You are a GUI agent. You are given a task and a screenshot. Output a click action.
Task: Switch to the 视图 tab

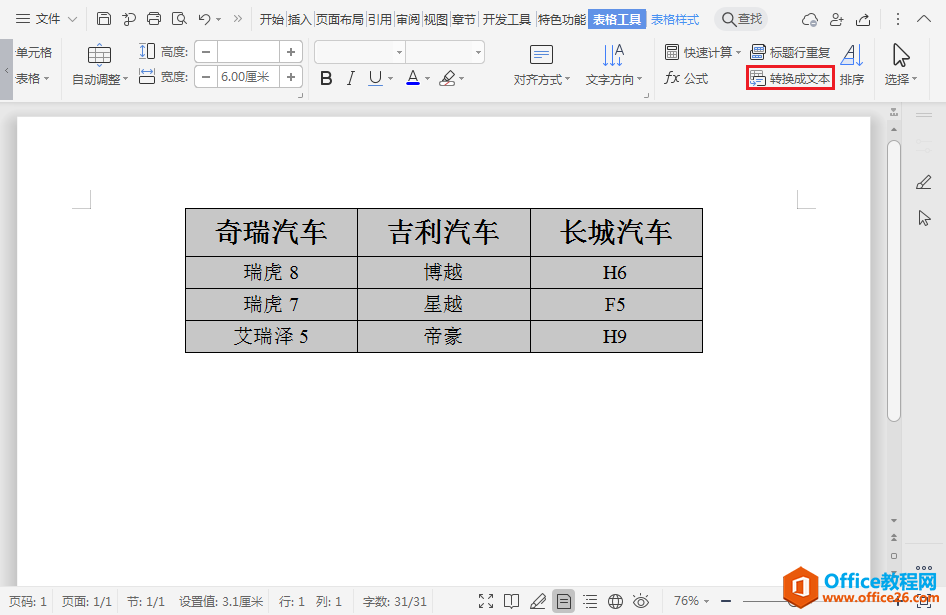436,20
